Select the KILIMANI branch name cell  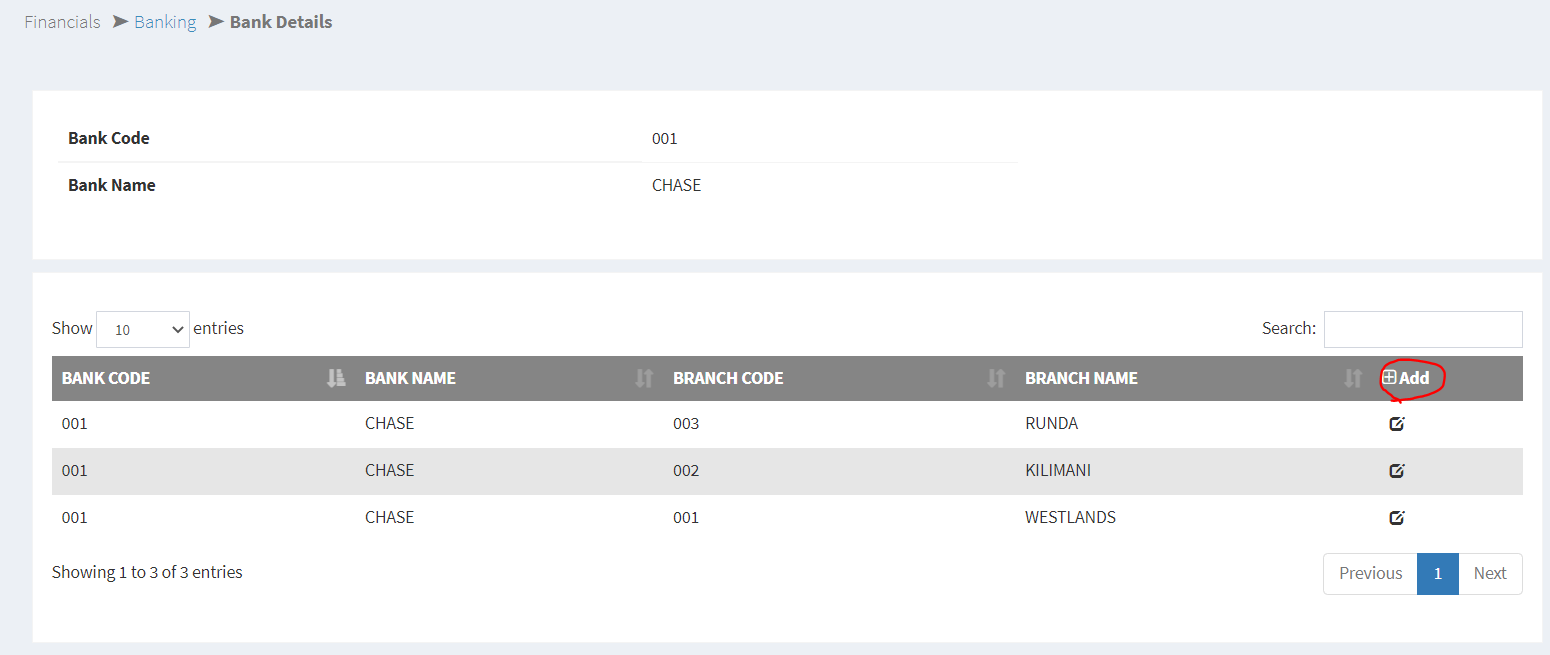pyautogui.click(x=1057, y=471)
